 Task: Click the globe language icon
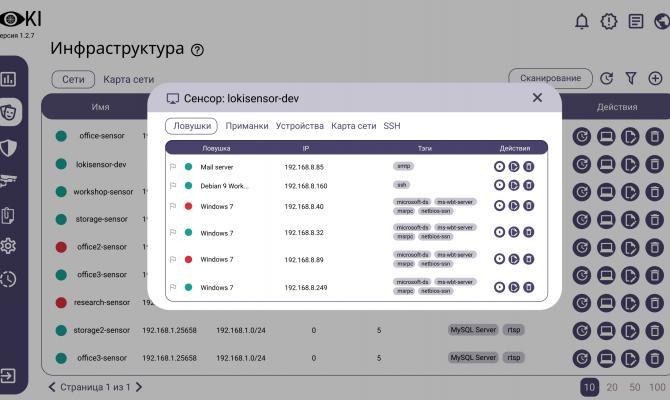662,21
